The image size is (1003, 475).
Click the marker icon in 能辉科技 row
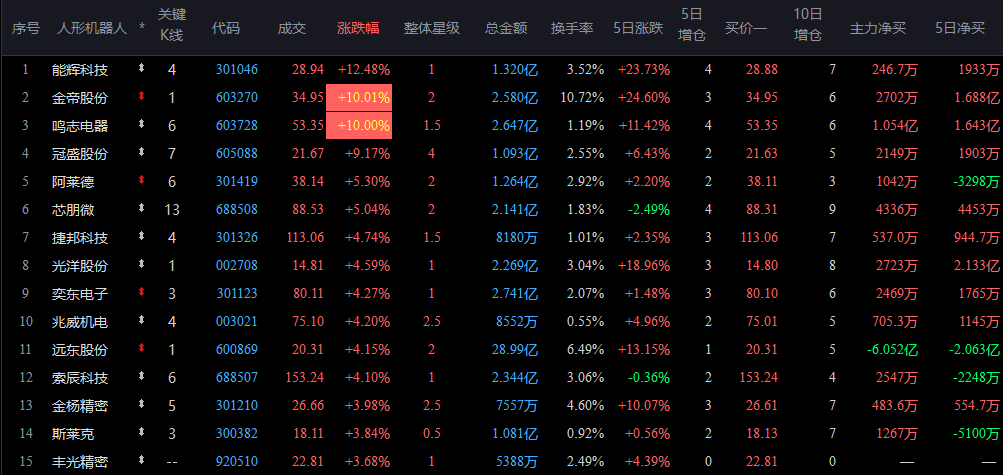[x=141, y=68]
